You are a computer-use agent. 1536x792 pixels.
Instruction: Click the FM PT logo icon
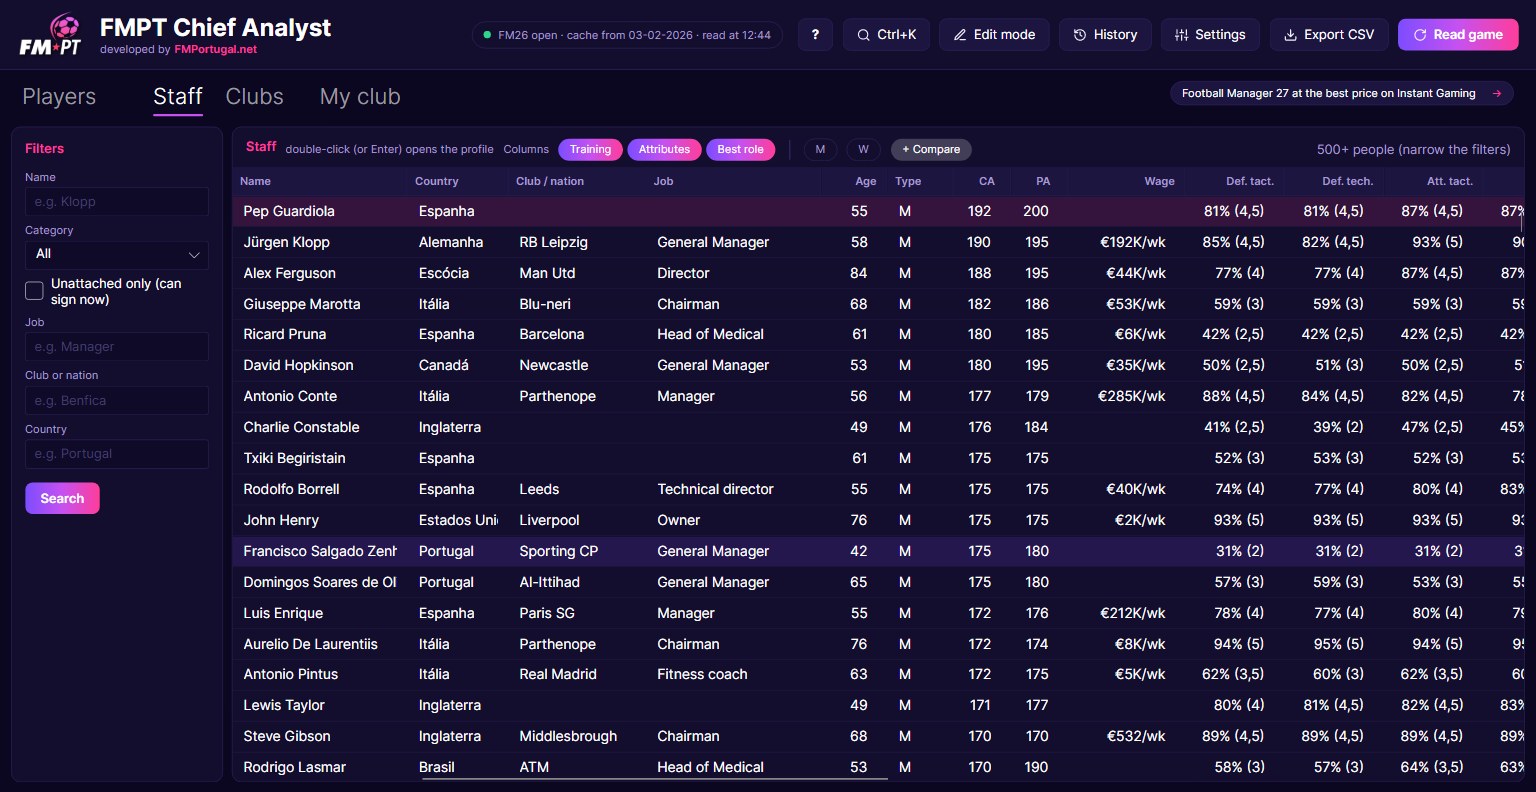pos(50,35)
